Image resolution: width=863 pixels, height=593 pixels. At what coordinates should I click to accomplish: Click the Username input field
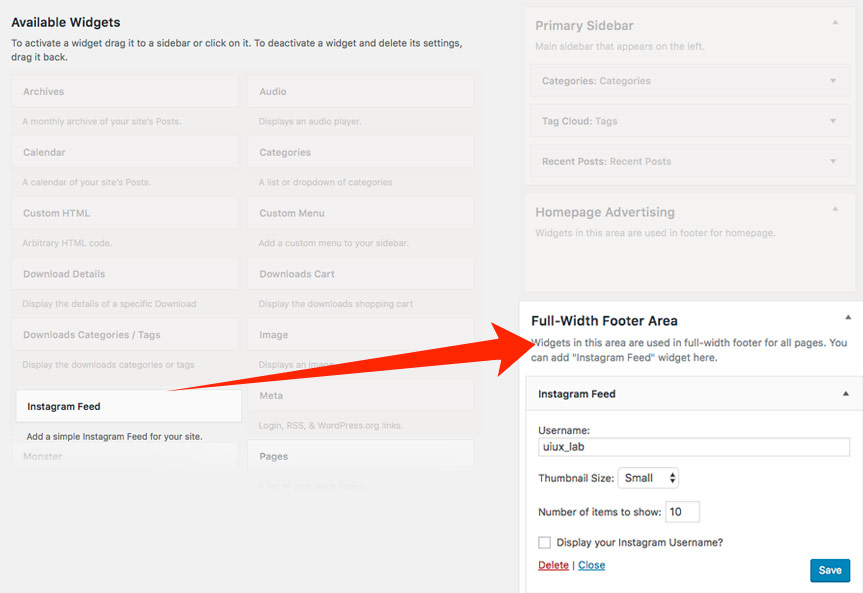pyautogui.click(x=693, y=447)
